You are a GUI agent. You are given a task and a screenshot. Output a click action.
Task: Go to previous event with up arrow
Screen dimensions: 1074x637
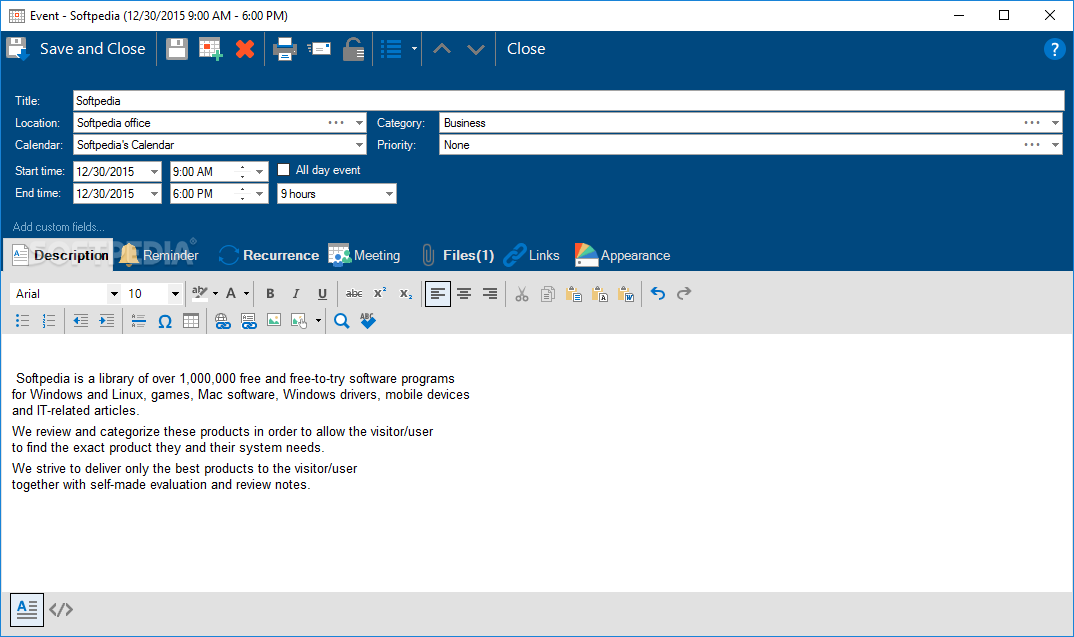point(442,49)
